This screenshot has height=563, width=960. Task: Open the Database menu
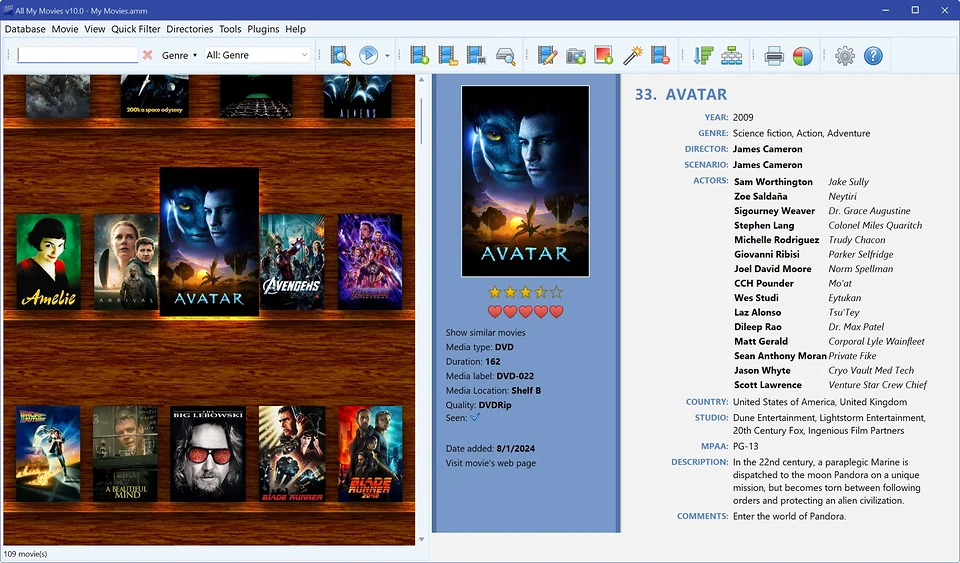(25, 29)
